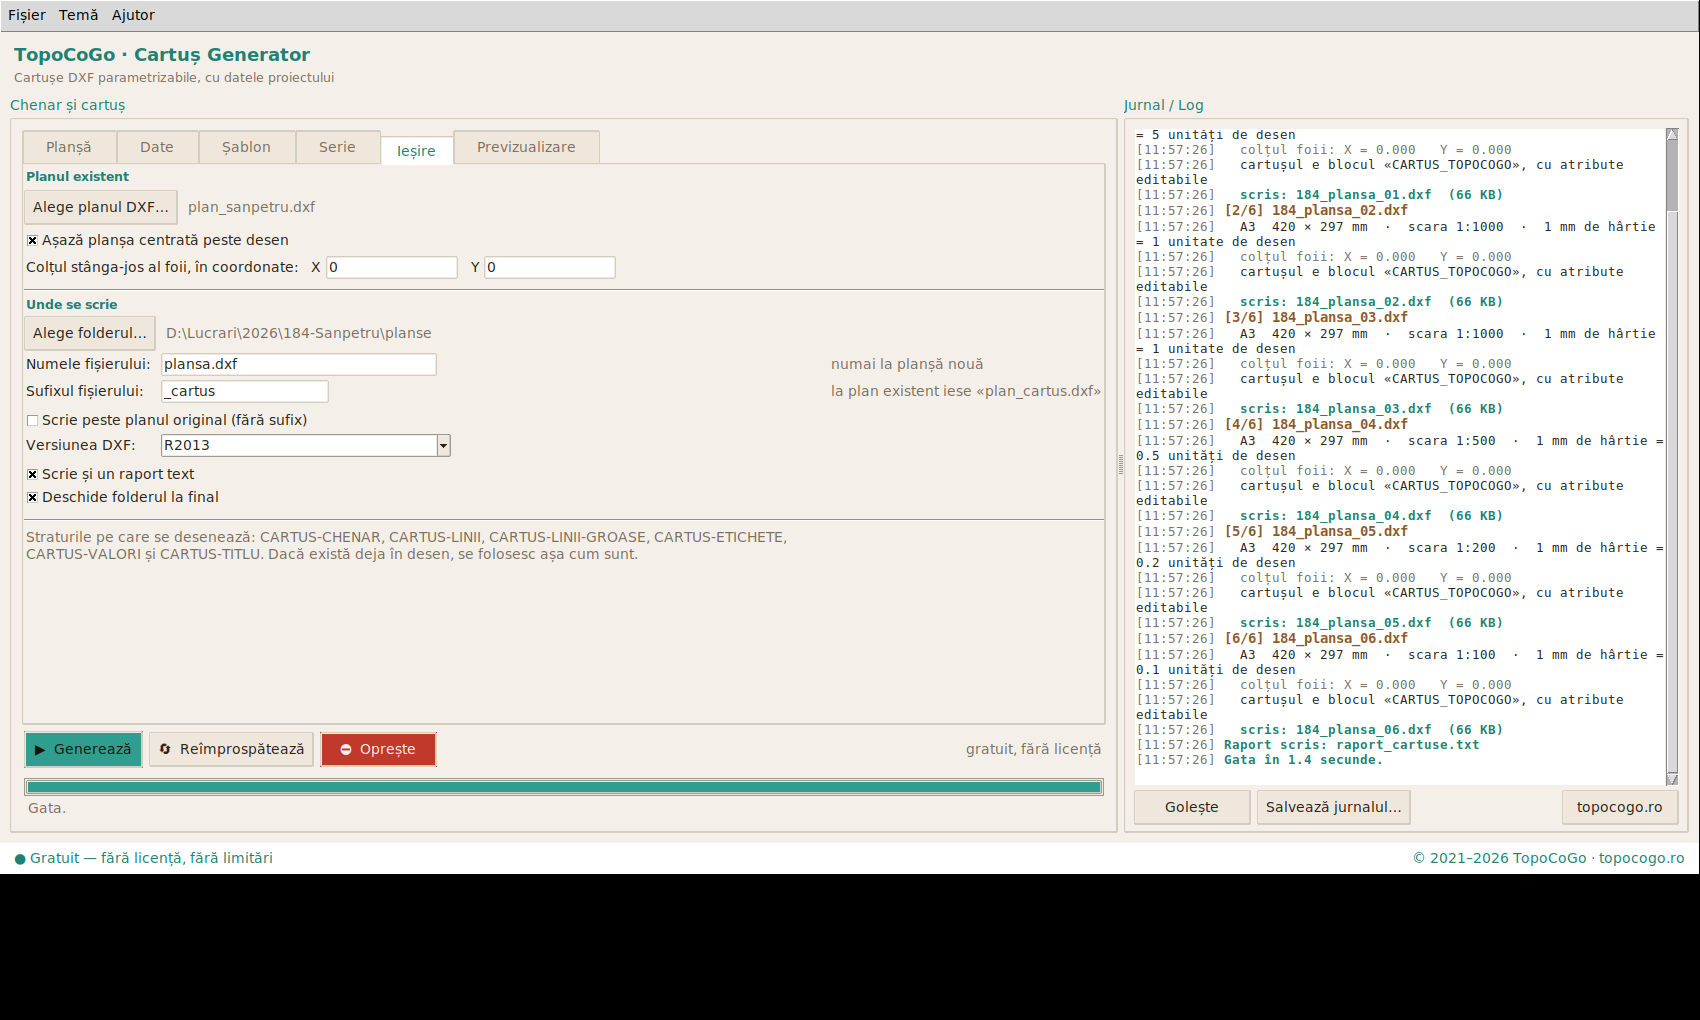
Task: Enable Scrie peste planul original checkbox
Action: pyautogui.click(x=32, y=421)
